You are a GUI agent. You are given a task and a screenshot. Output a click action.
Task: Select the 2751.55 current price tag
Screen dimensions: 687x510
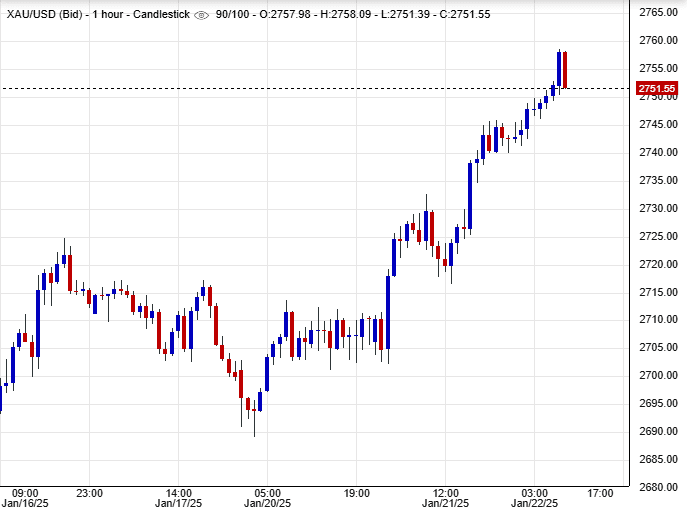(x=658, y=89)
